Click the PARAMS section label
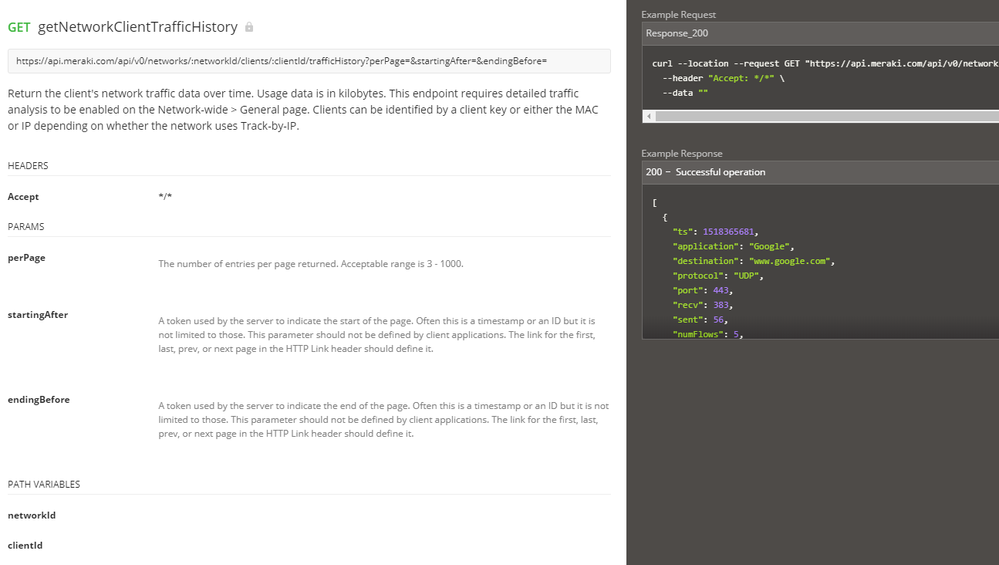Image resolution: width=999 pixels, height=565 pixels. point(26,227)
